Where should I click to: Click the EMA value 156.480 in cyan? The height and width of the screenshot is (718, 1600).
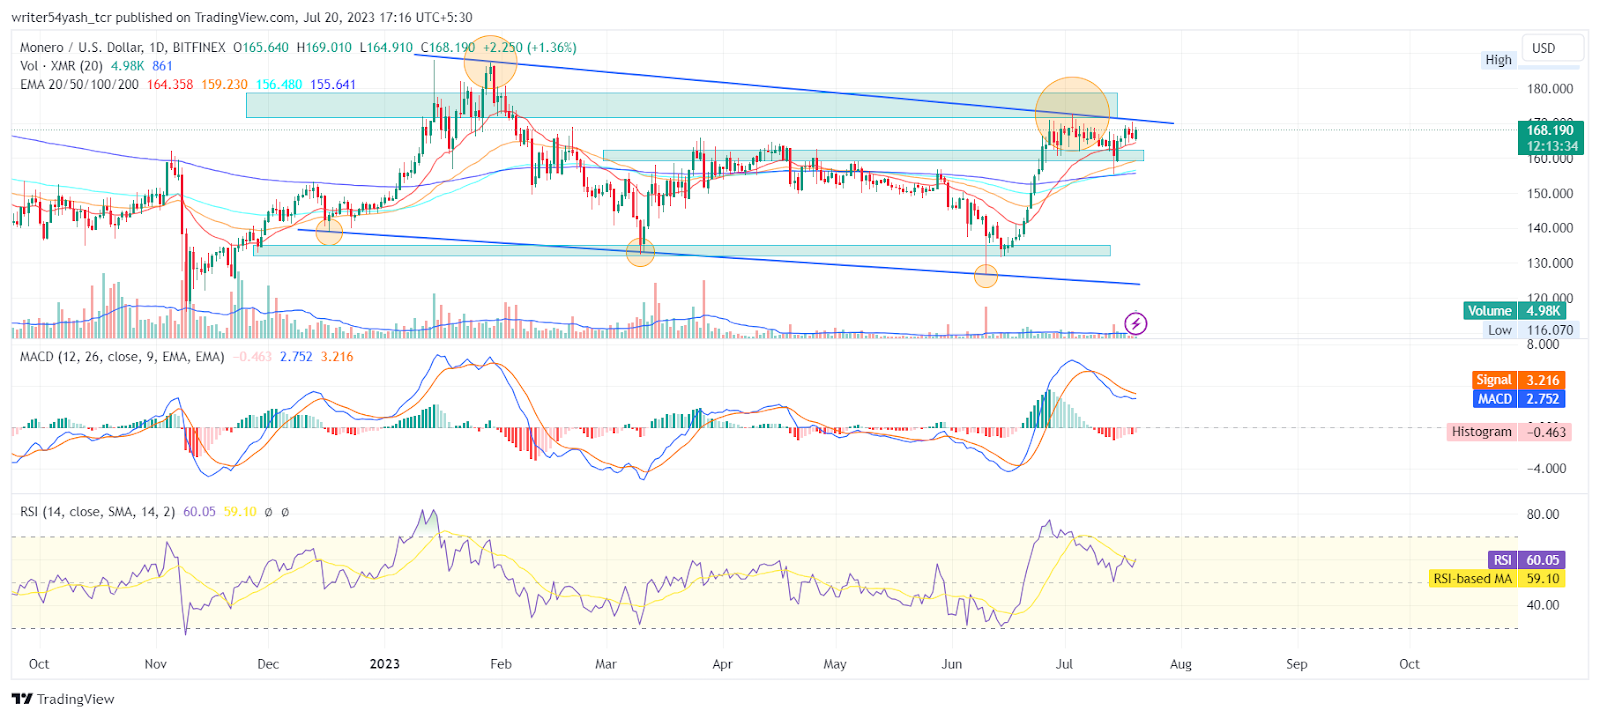(x=279, y=84)
